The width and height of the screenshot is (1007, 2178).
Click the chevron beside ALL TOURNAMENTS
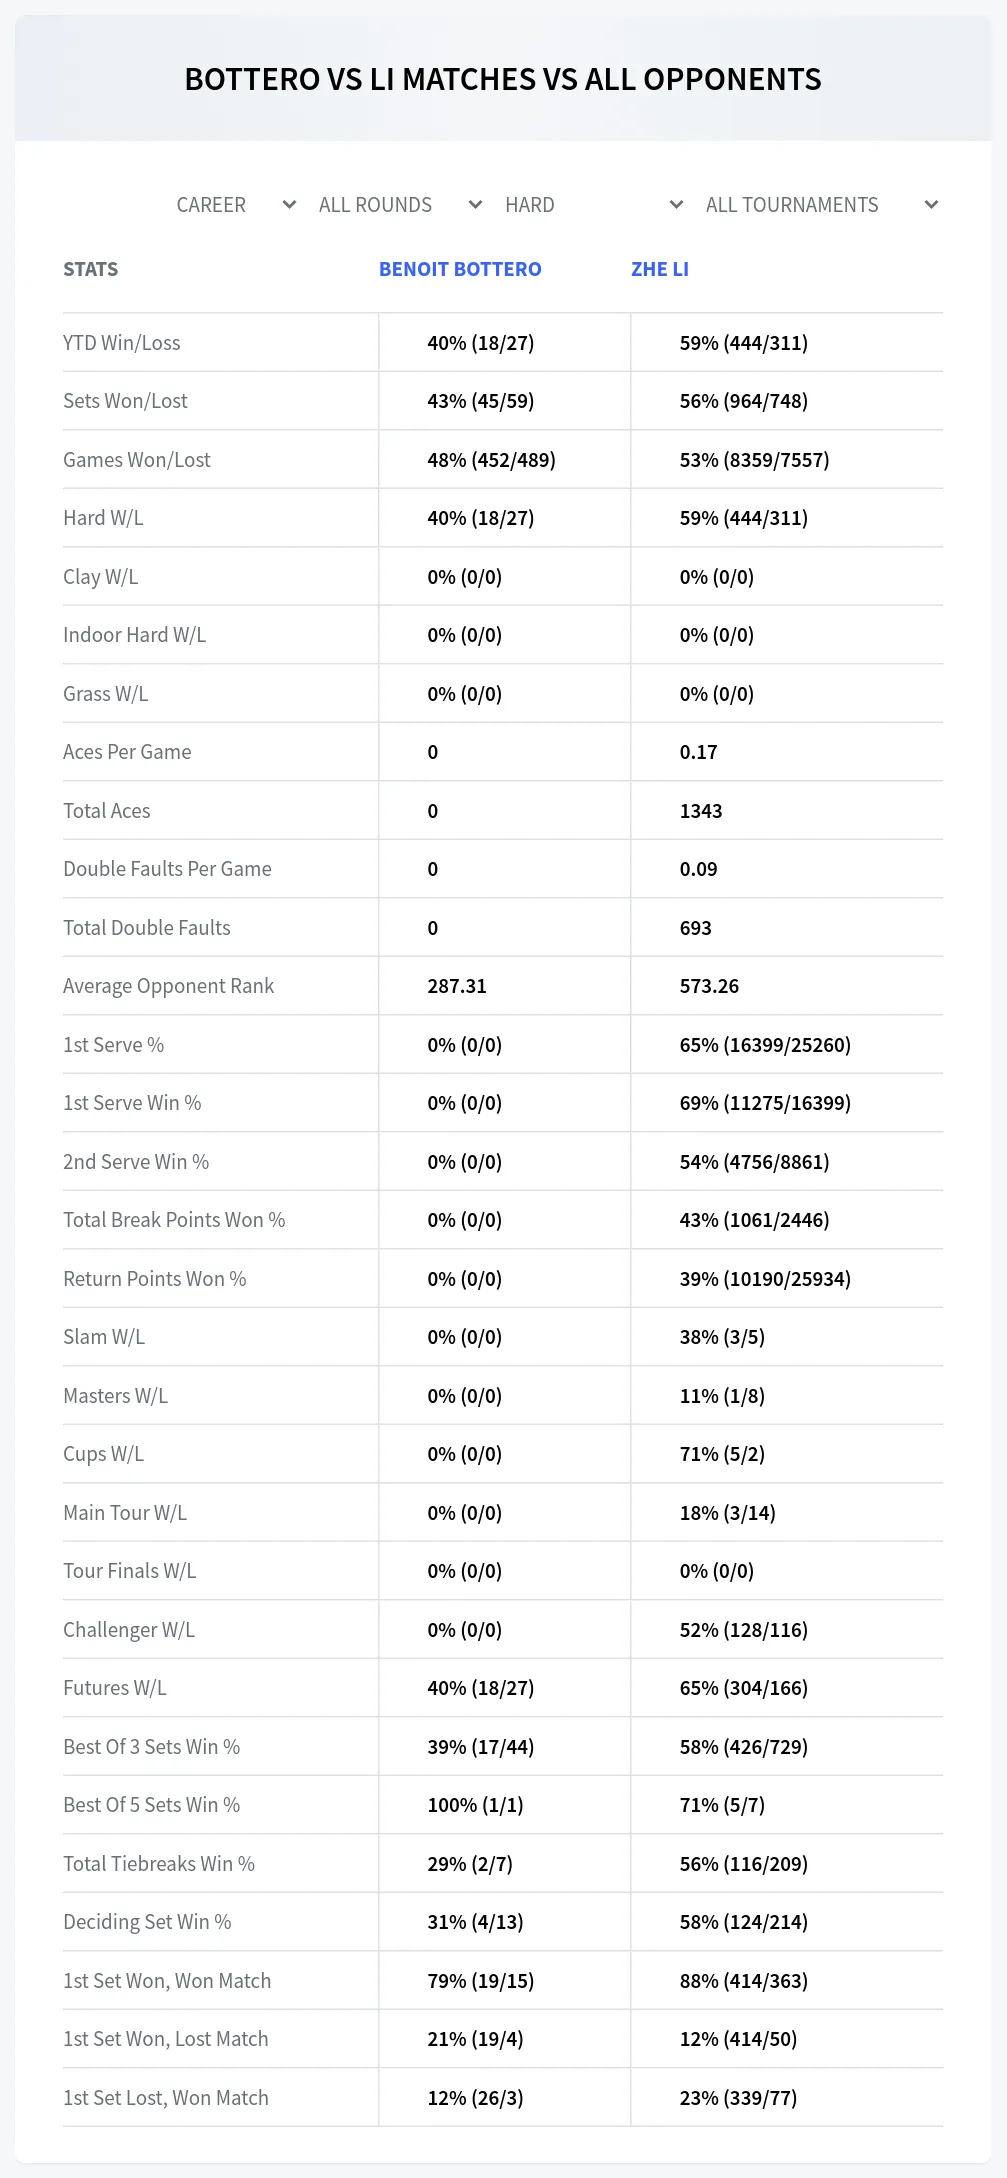(x=931, y=205)
